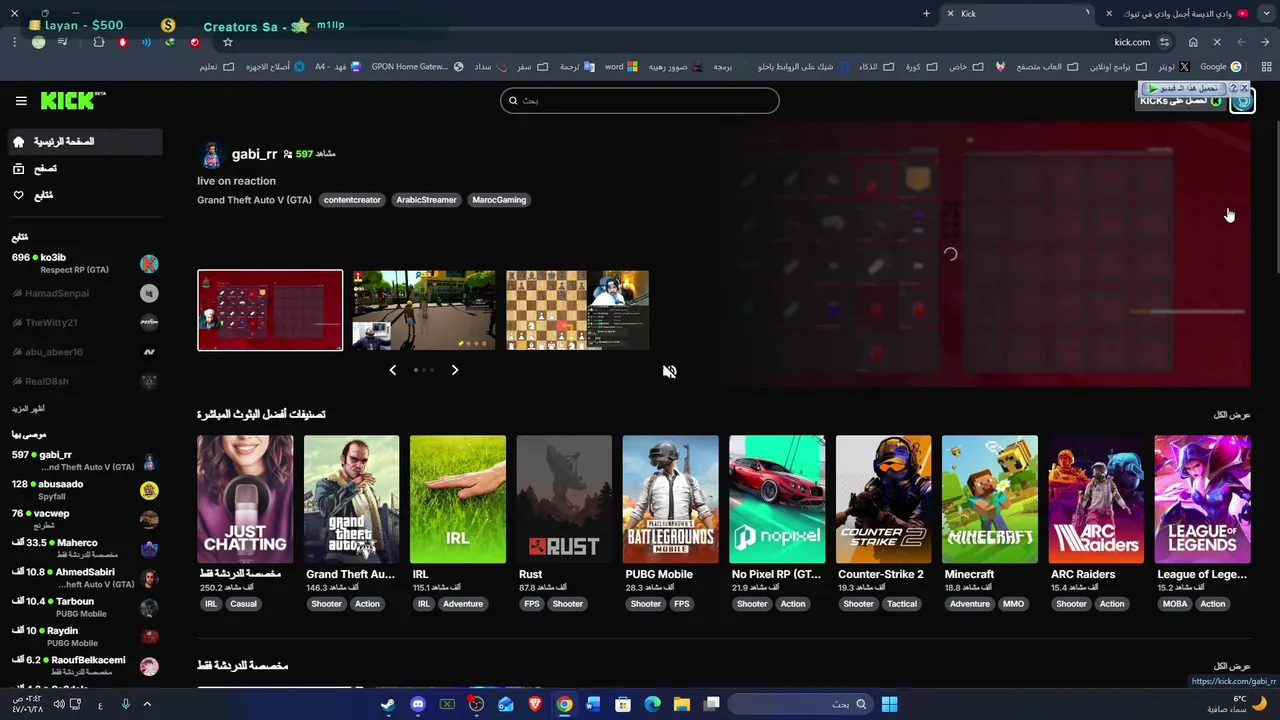1280x720 pixels.
Task: Click the browser forward arrow
Action: [x=1241, y=42]
